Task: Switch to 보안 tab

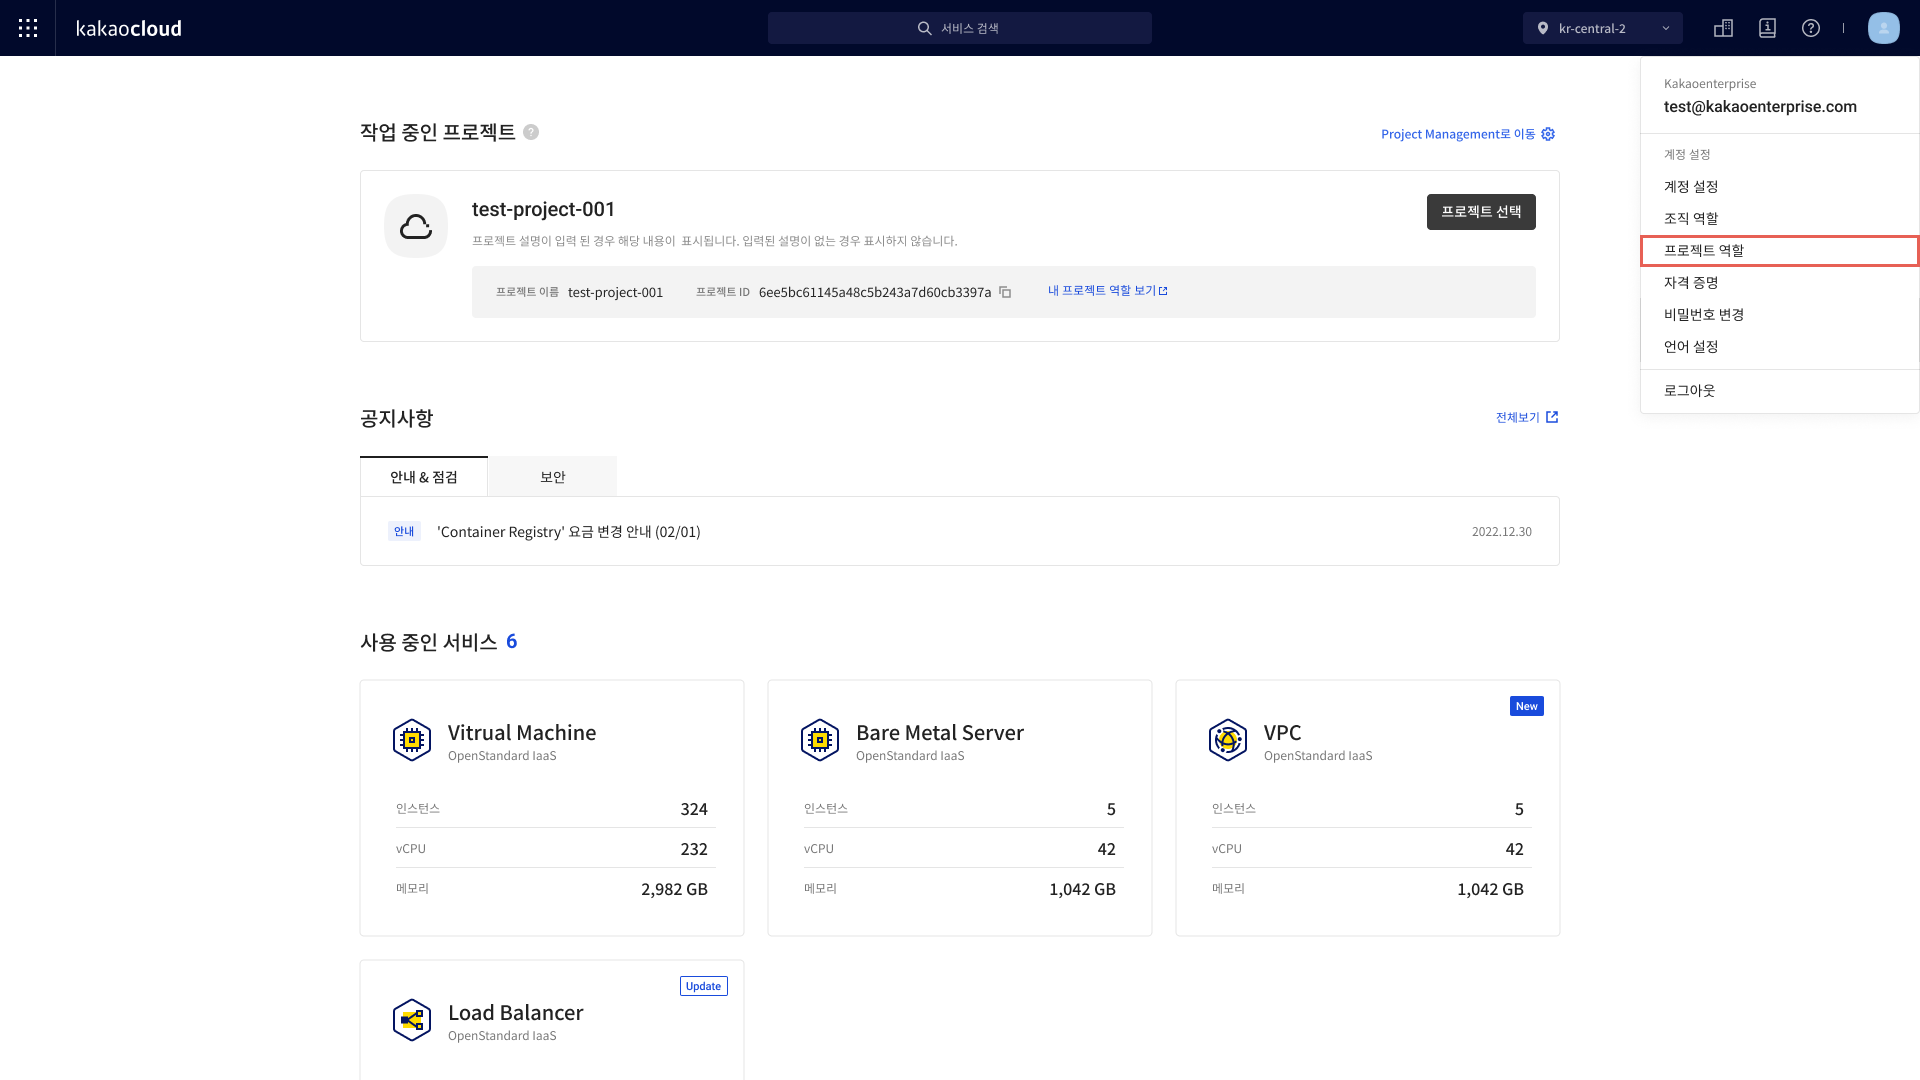Action: coord(553,477)
